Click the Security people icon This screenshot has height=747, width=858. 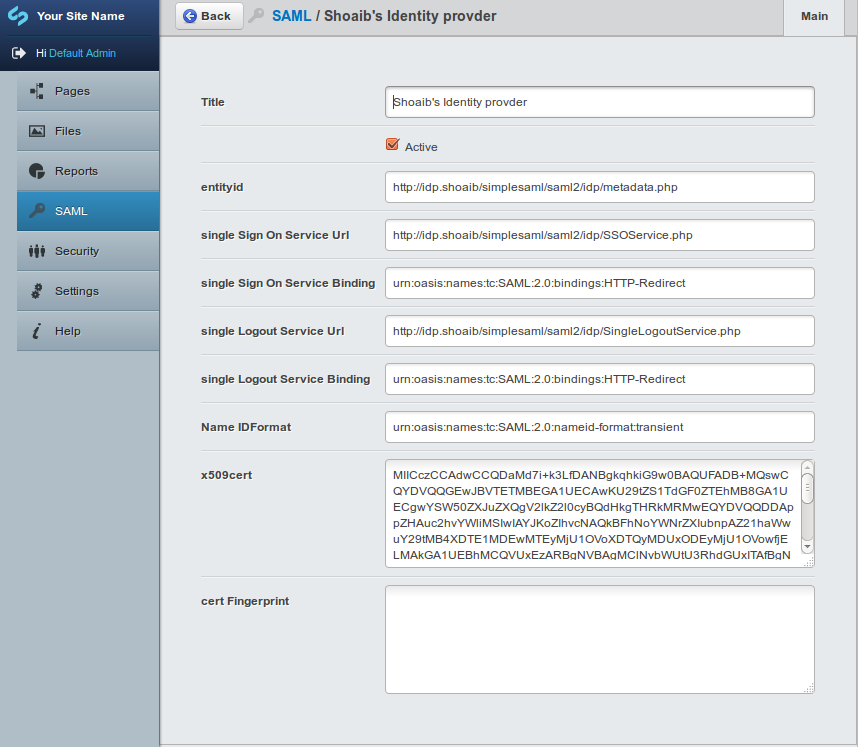pyautogui.click(x=37, y=251)
